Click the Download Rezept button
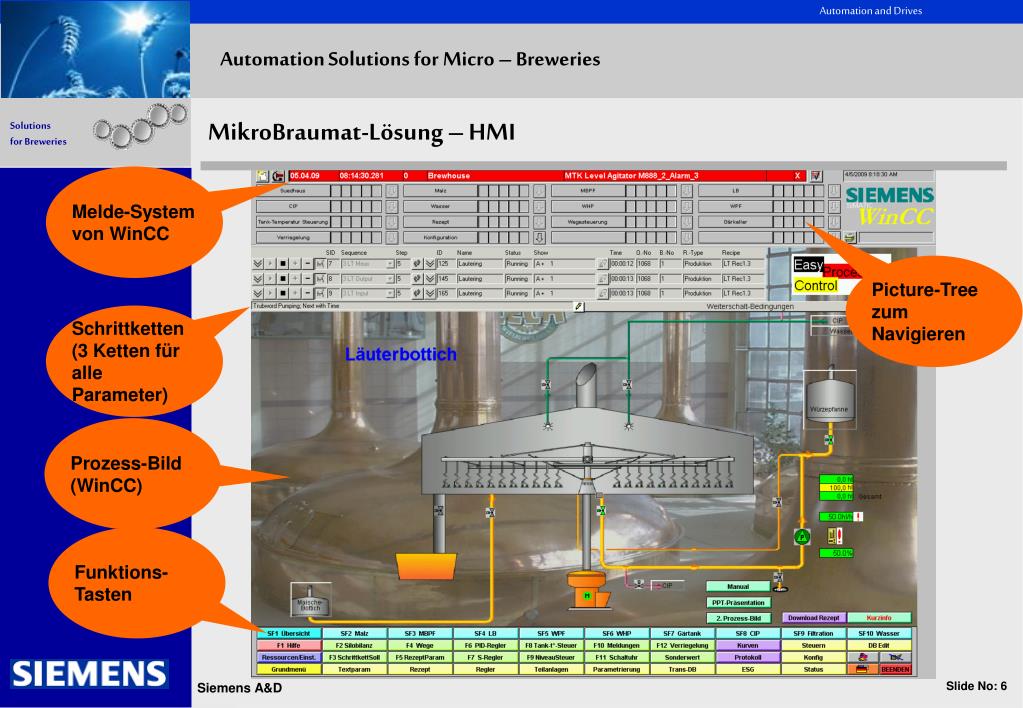The width and height of the screenshot is (1023, 708). 814,617
